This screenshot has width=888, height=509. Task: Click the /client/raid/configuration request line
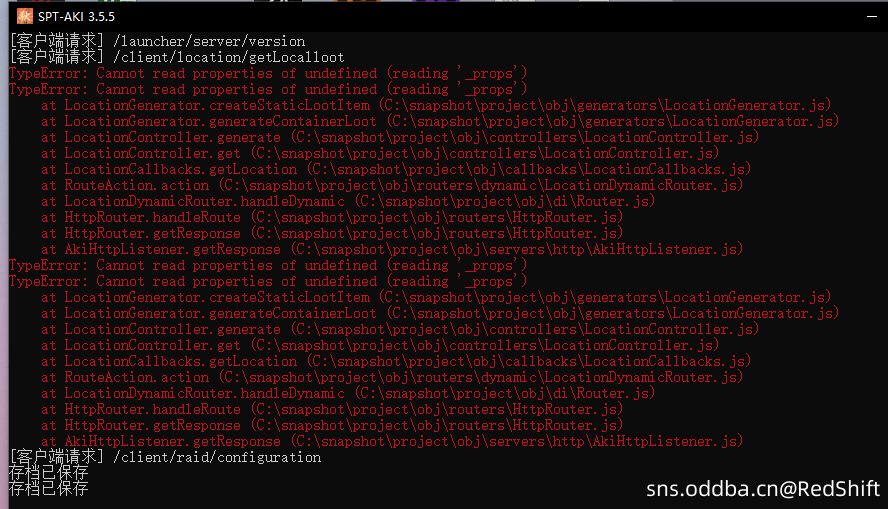165,457
